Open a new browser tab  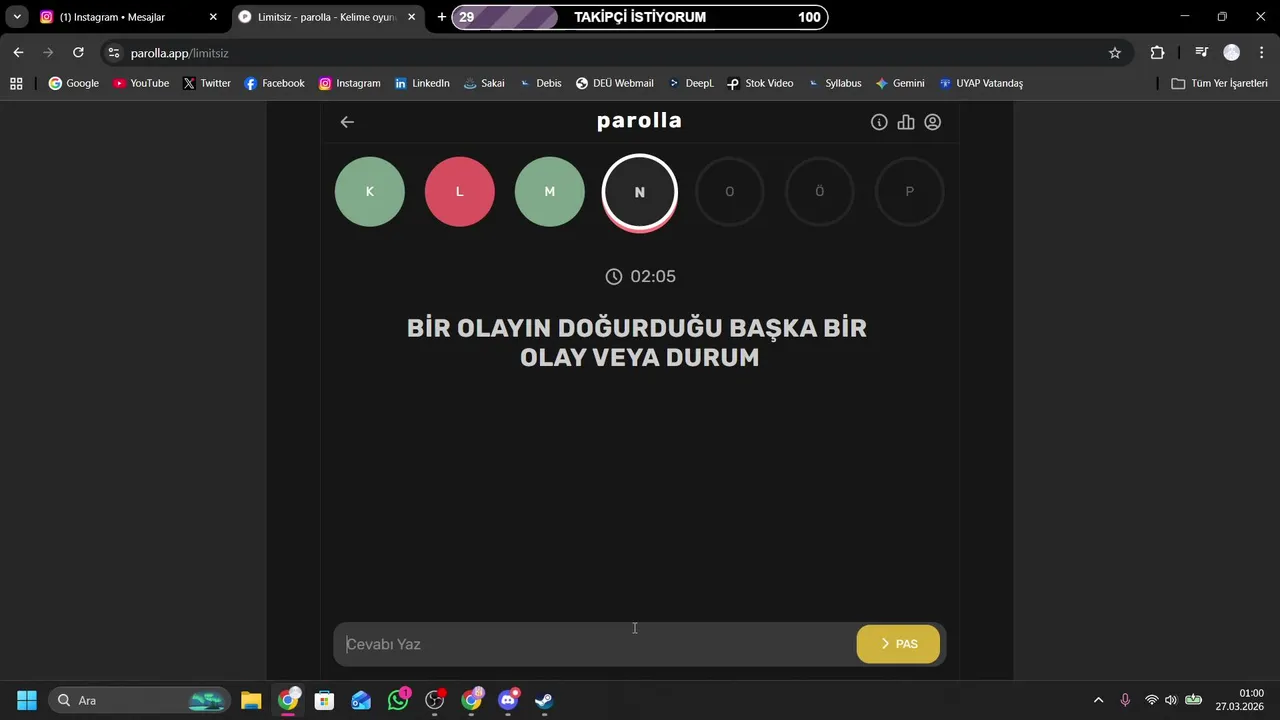[442, 17]
